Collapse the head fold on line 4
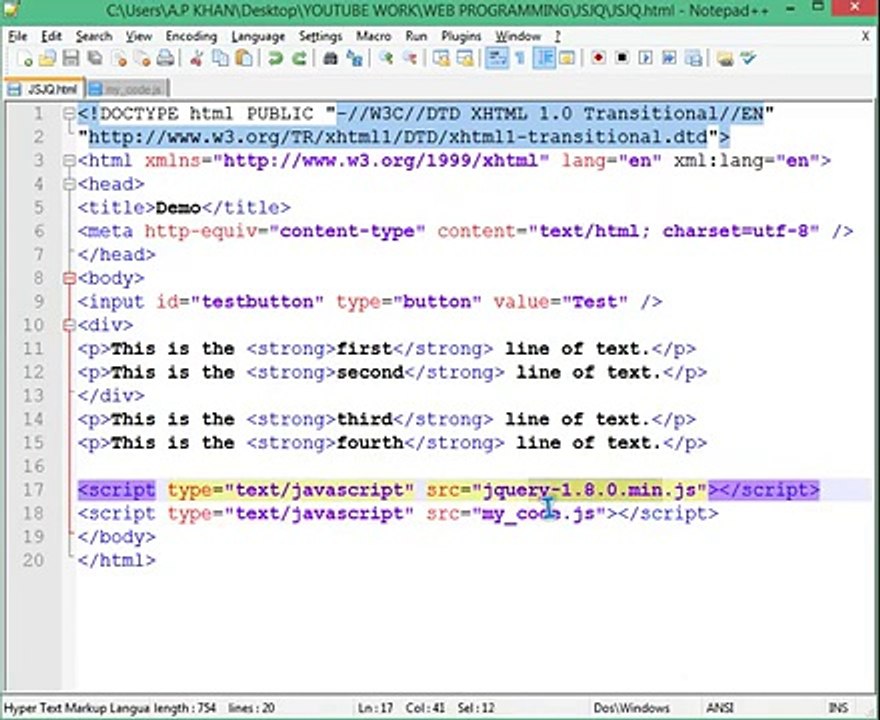The image size is (880, 720). (69, 184)
